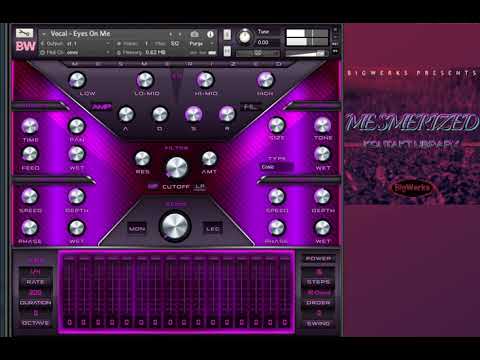The width and height of the screenshot is (480, 360).
Task: Select the AMP envelope tab
Action: 101,107
